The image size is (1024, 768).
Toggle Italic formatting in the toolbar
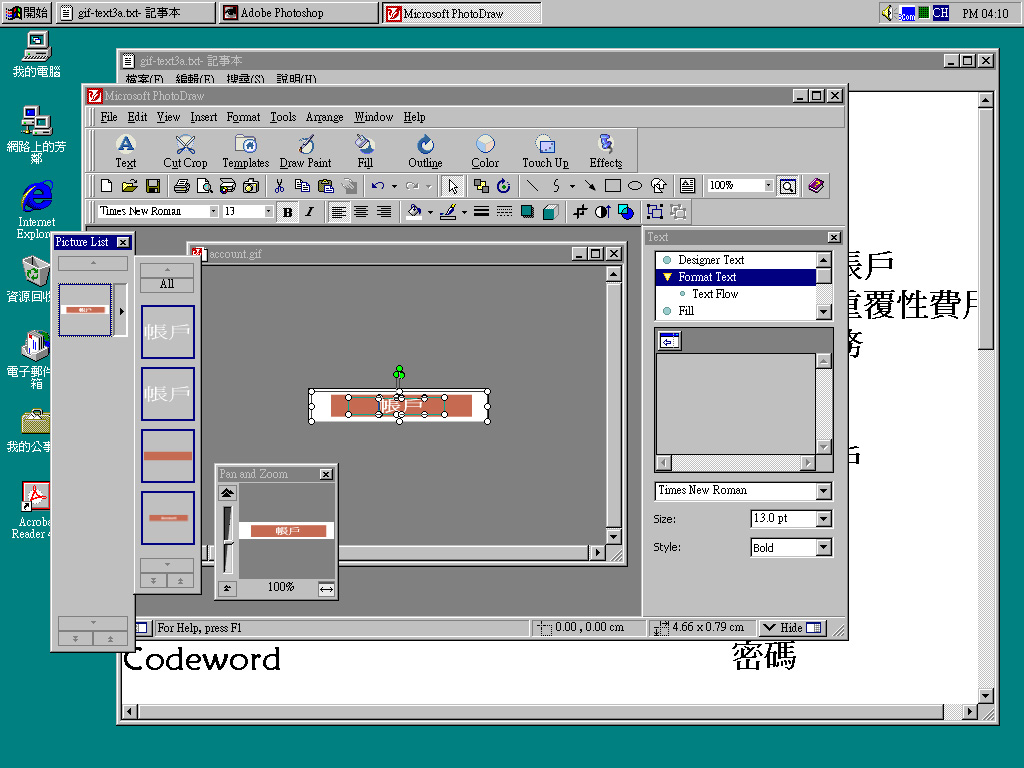310,212
